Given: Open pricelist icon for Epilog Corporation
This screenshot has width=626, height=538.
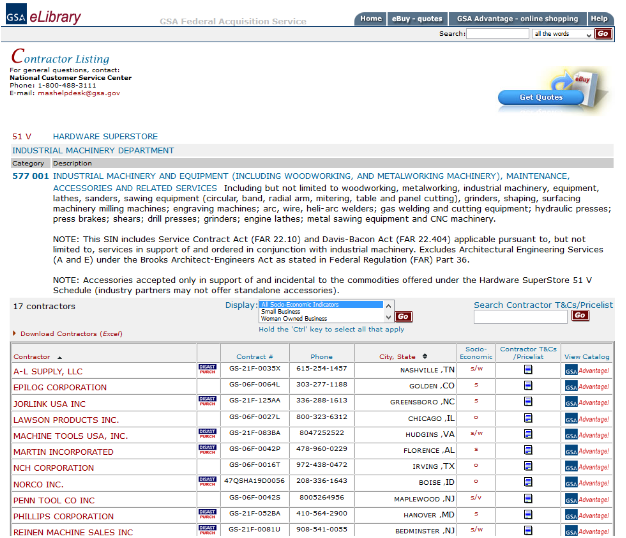Looking at the screenshot, I should click(x=528, y=386).
